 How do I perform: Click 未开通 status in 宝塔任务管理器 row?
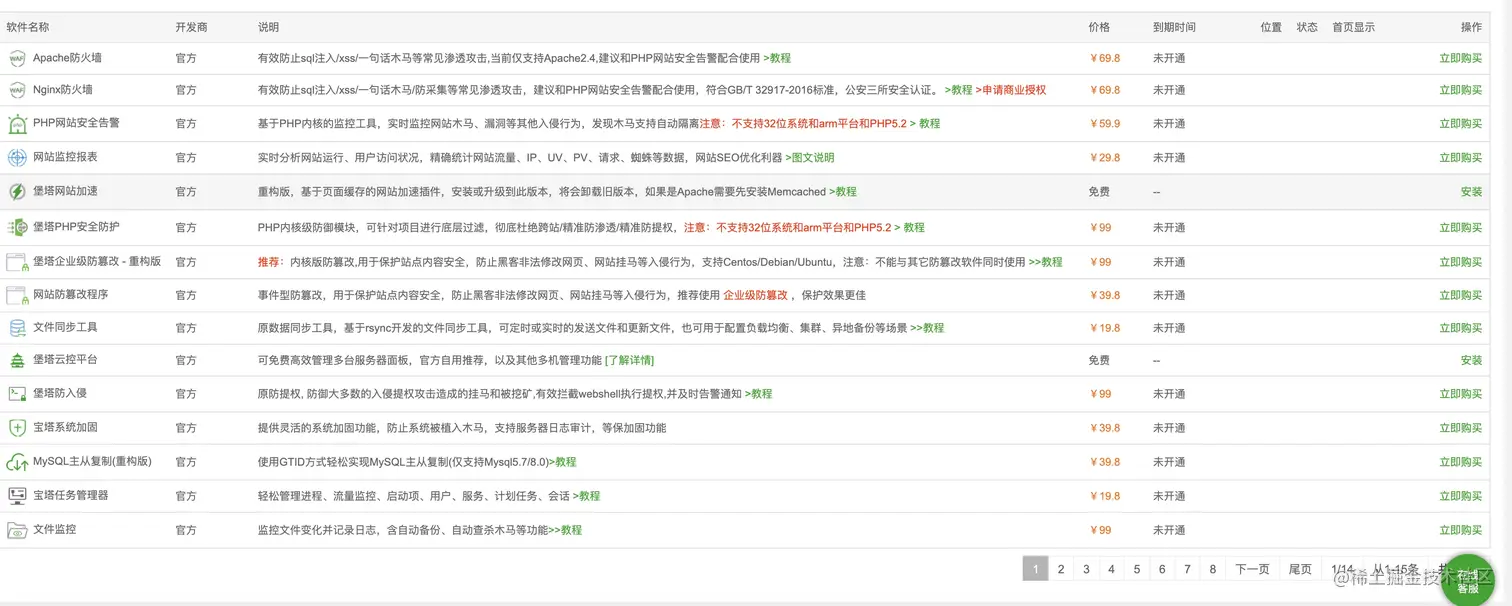pos(1169,496)
